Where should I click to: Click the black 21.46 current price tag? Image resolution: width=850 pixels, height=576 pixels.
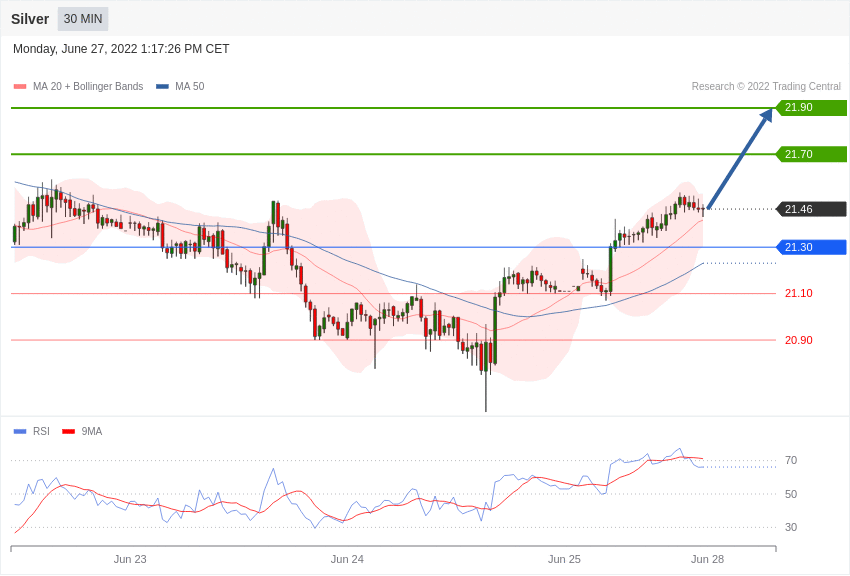pos(812,209)
